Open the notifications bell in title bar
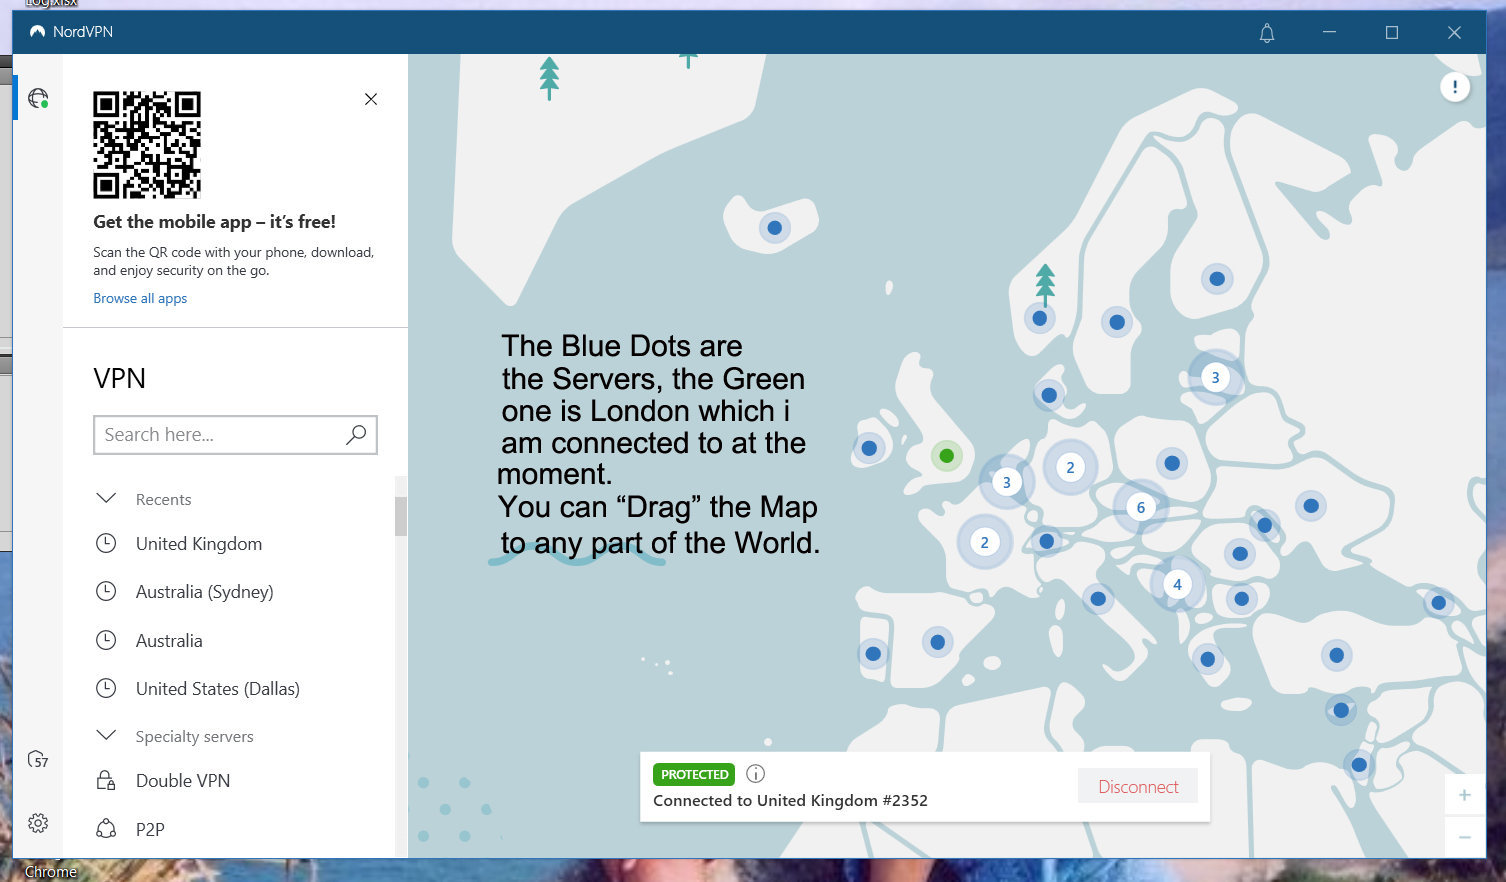1506x882 pixels. point(1267,33)
